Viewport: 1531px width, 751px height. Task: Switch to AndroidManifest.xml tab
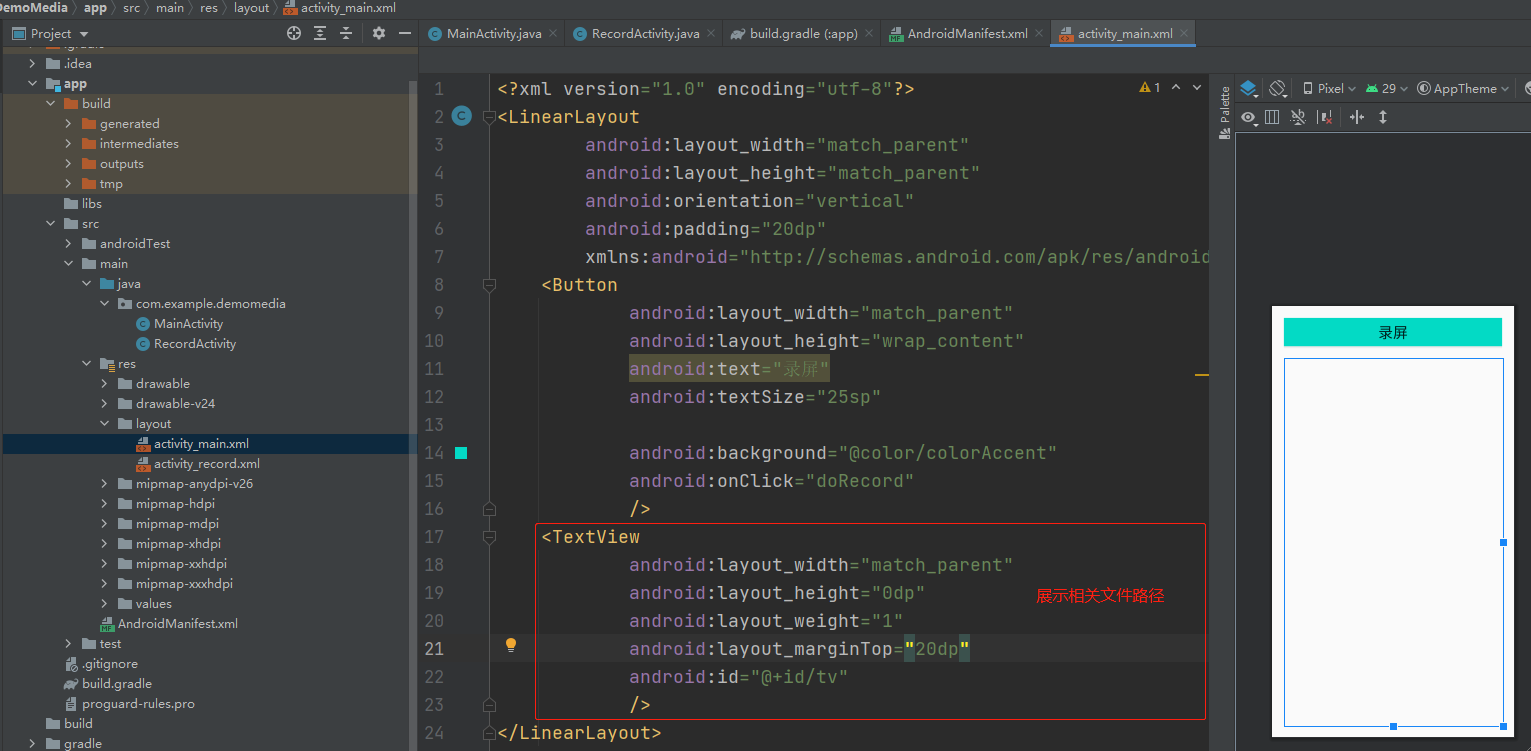point(967,33)
